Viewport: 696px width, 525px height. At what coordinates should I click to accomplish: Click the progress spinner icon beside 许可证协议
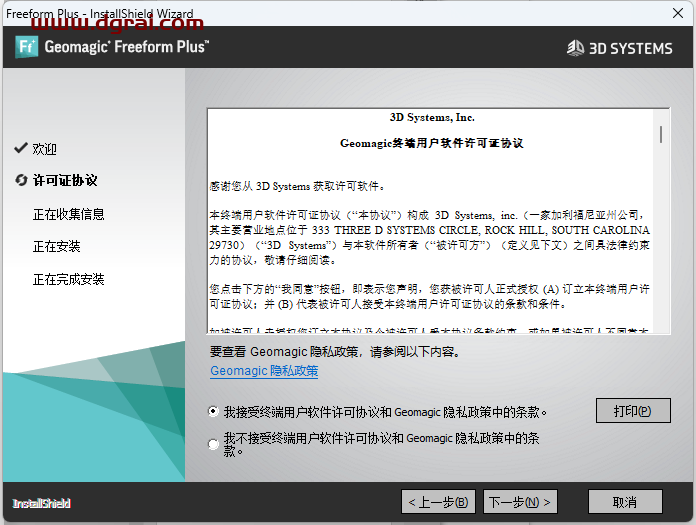click(x=21, y=180)
